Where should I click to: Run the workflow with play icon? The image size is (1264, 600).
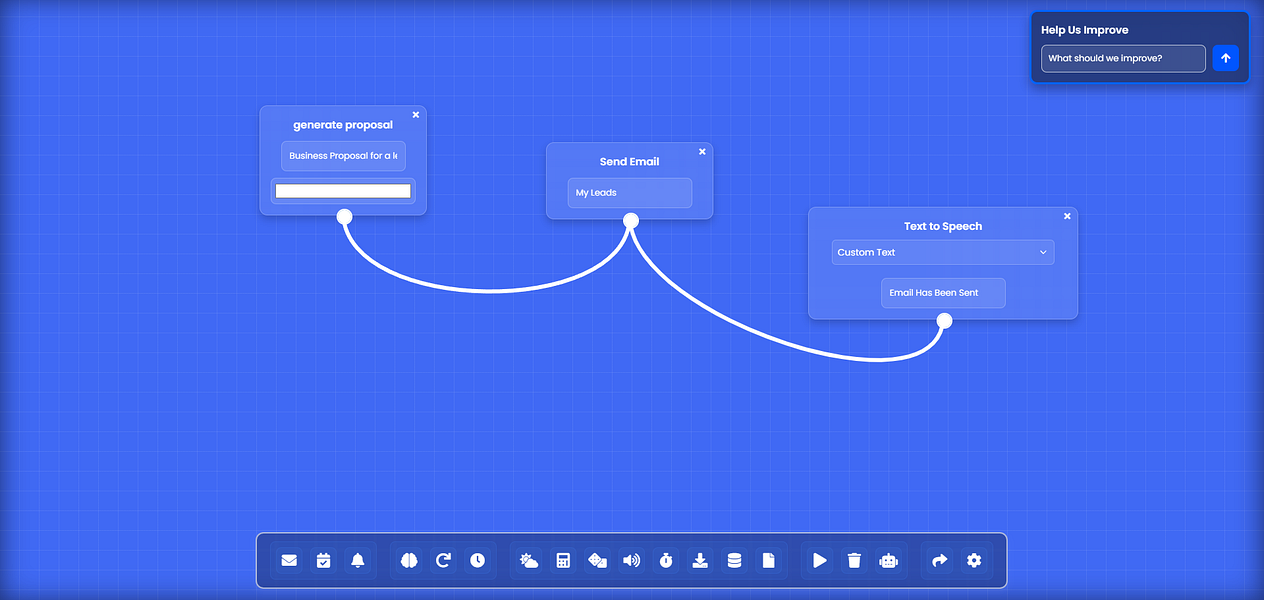820,560
